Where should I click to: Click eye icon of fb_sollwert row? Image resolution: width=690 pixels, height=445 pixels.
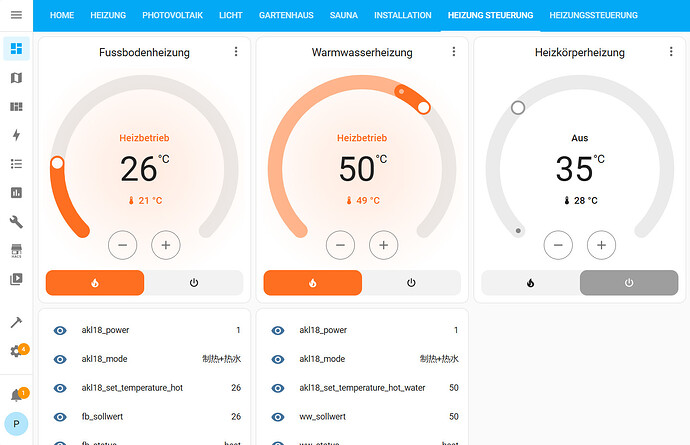[x=60, y=417]
